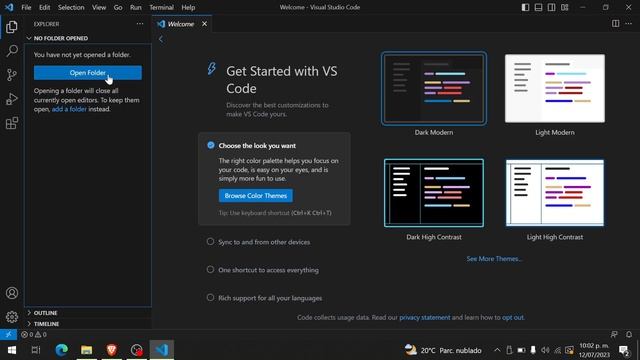The image size is (640, 360).
Task: Click the Visual Studio Code taskbar icon
Action: pyautogui.click(x=162, y=350)
